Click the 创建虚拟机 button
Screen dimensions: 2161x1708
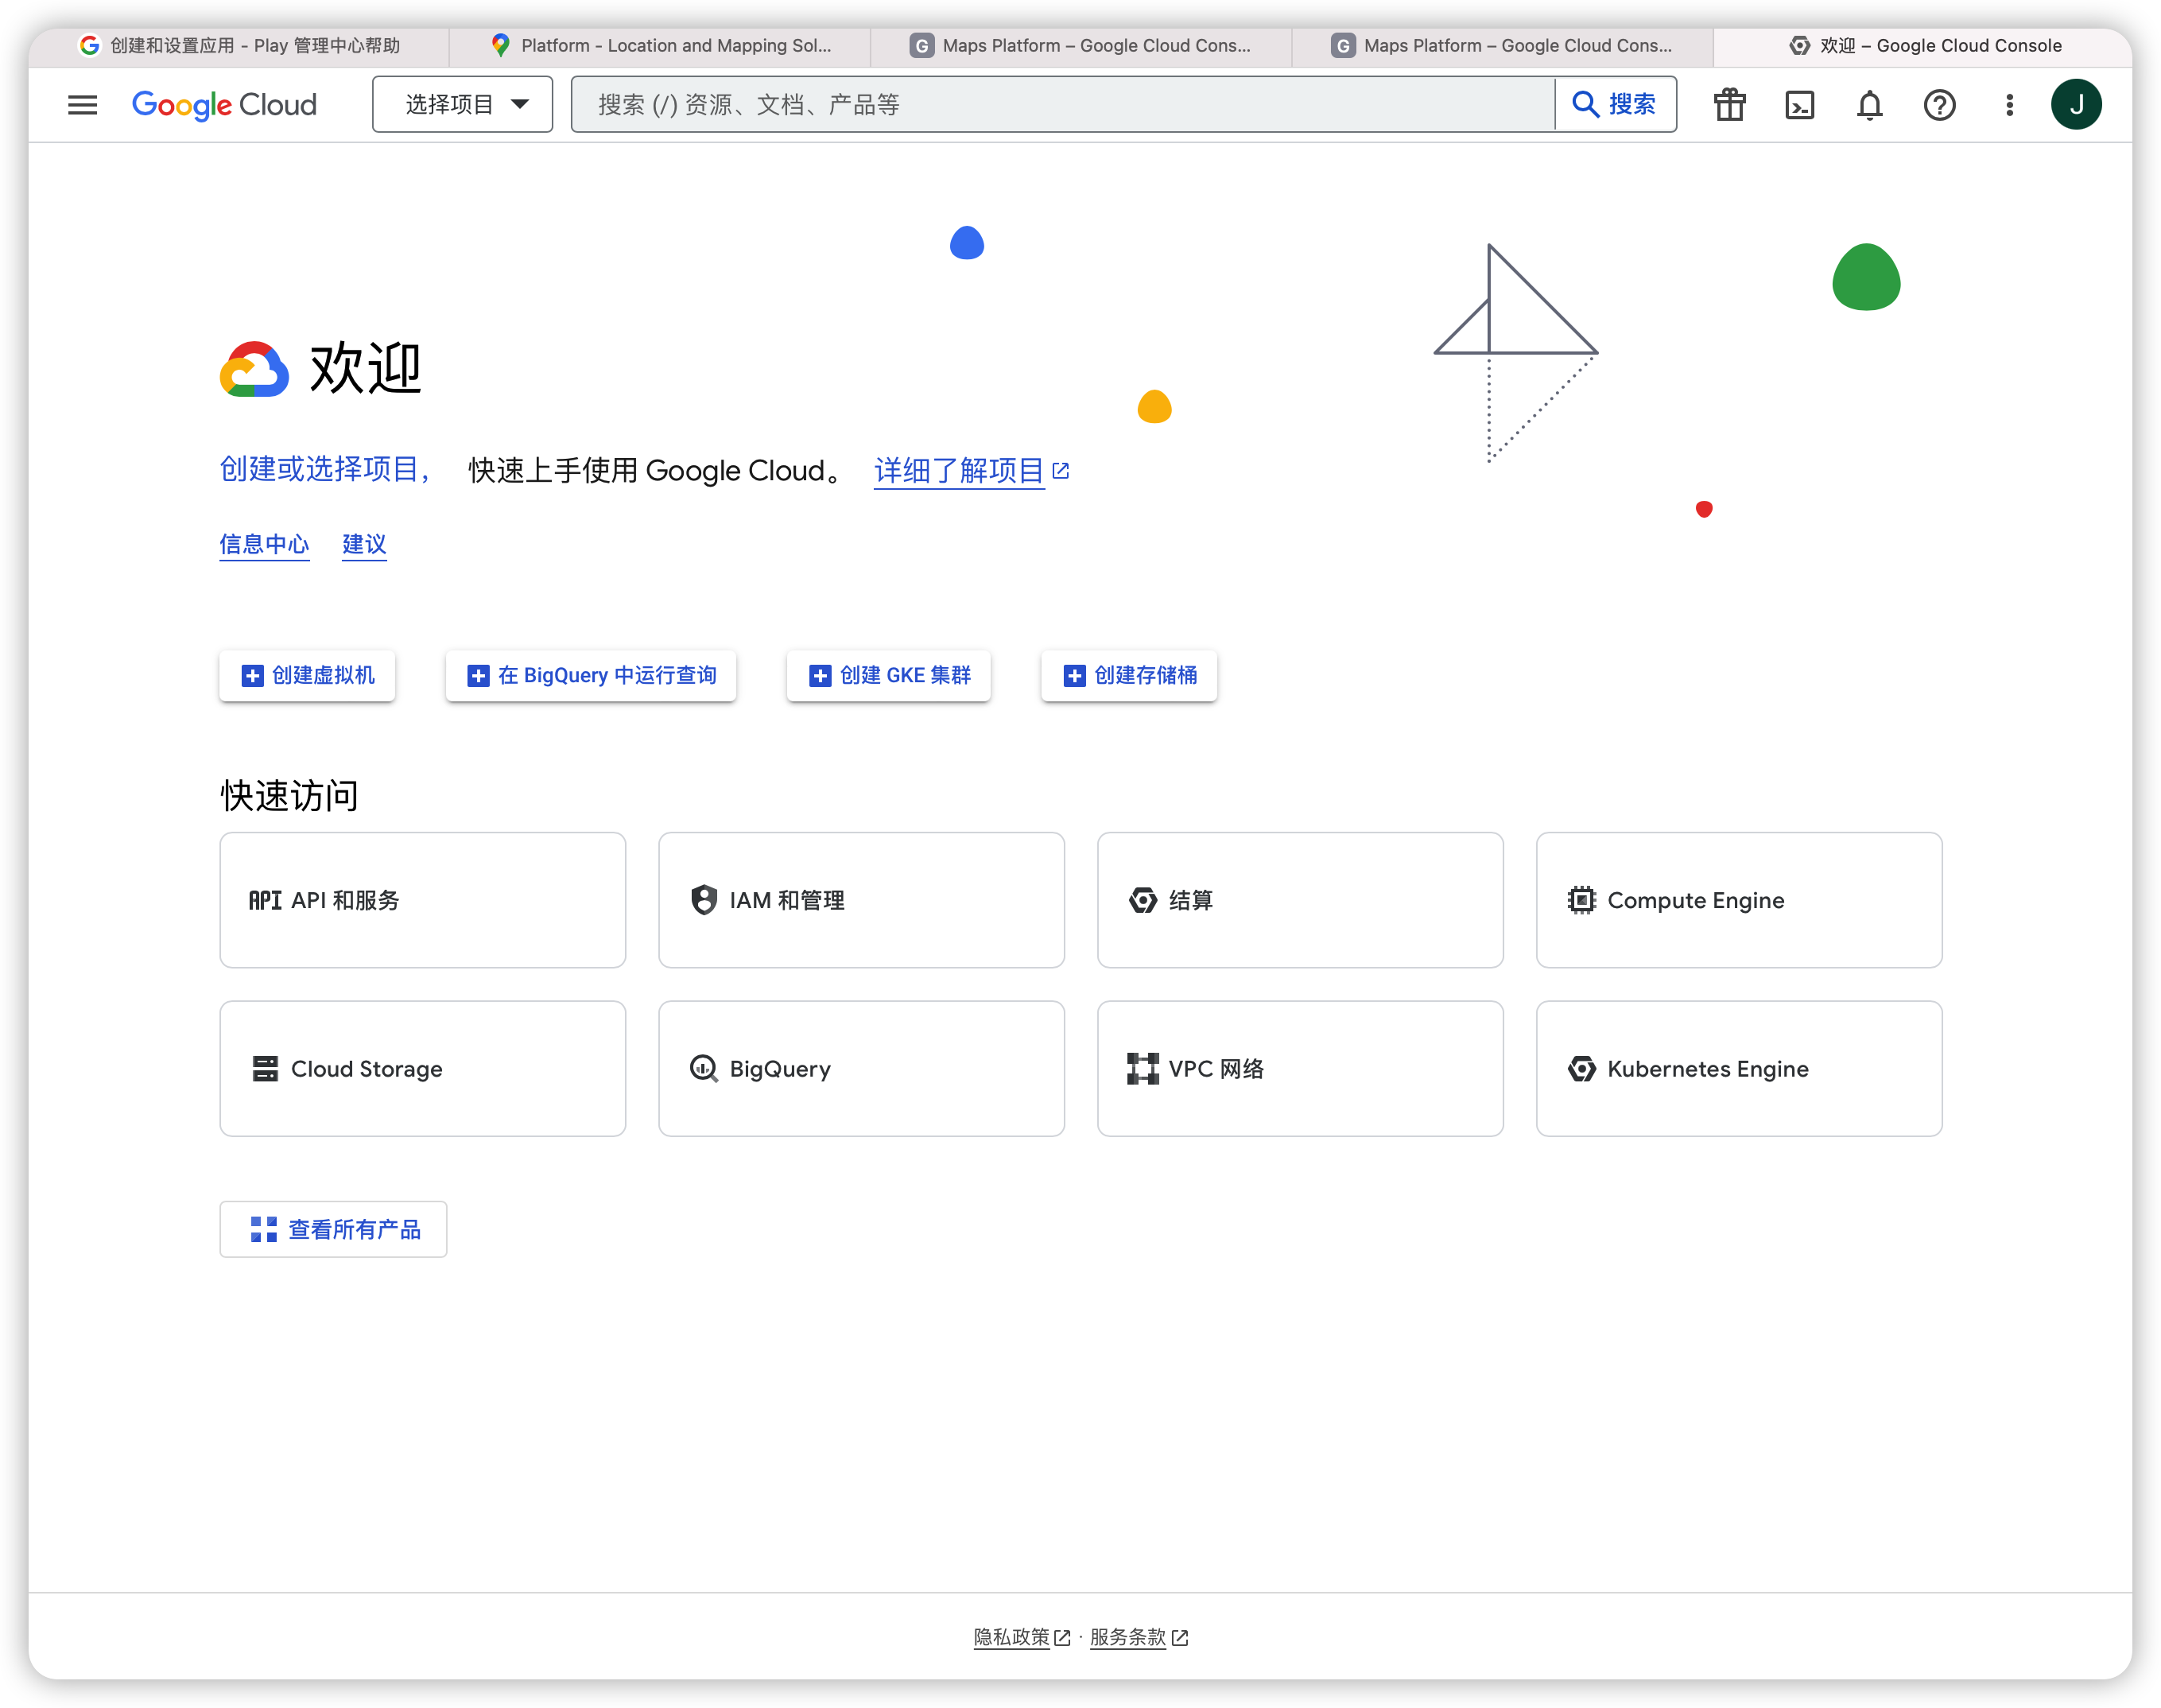(307, 675)
